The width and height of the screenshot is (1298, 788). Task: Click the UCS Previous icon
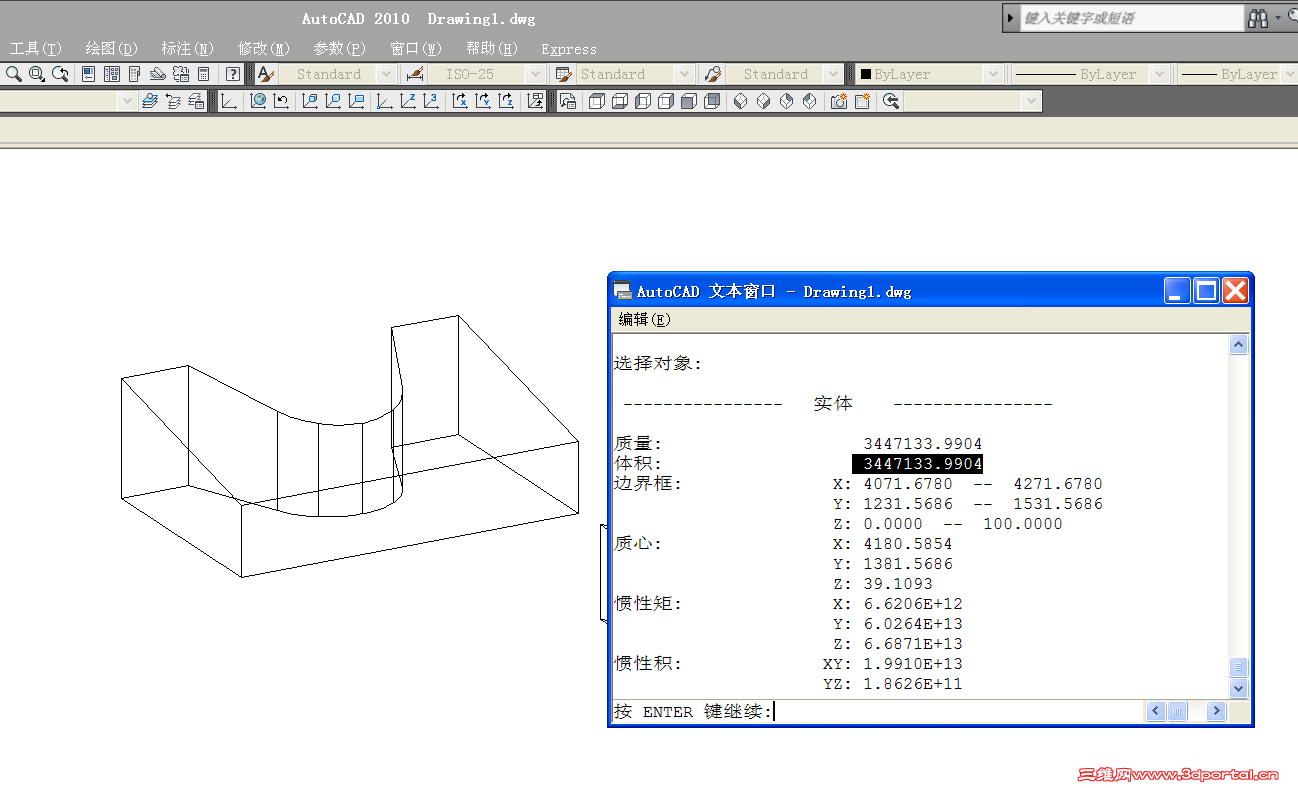(281, 101)
